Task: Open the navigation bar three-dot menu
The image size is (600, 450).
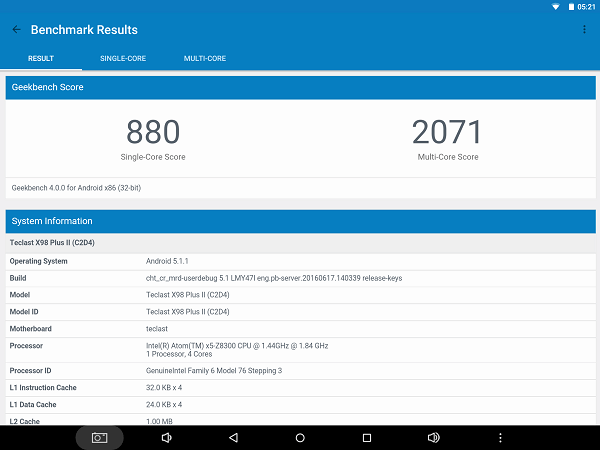Action: 500,437
